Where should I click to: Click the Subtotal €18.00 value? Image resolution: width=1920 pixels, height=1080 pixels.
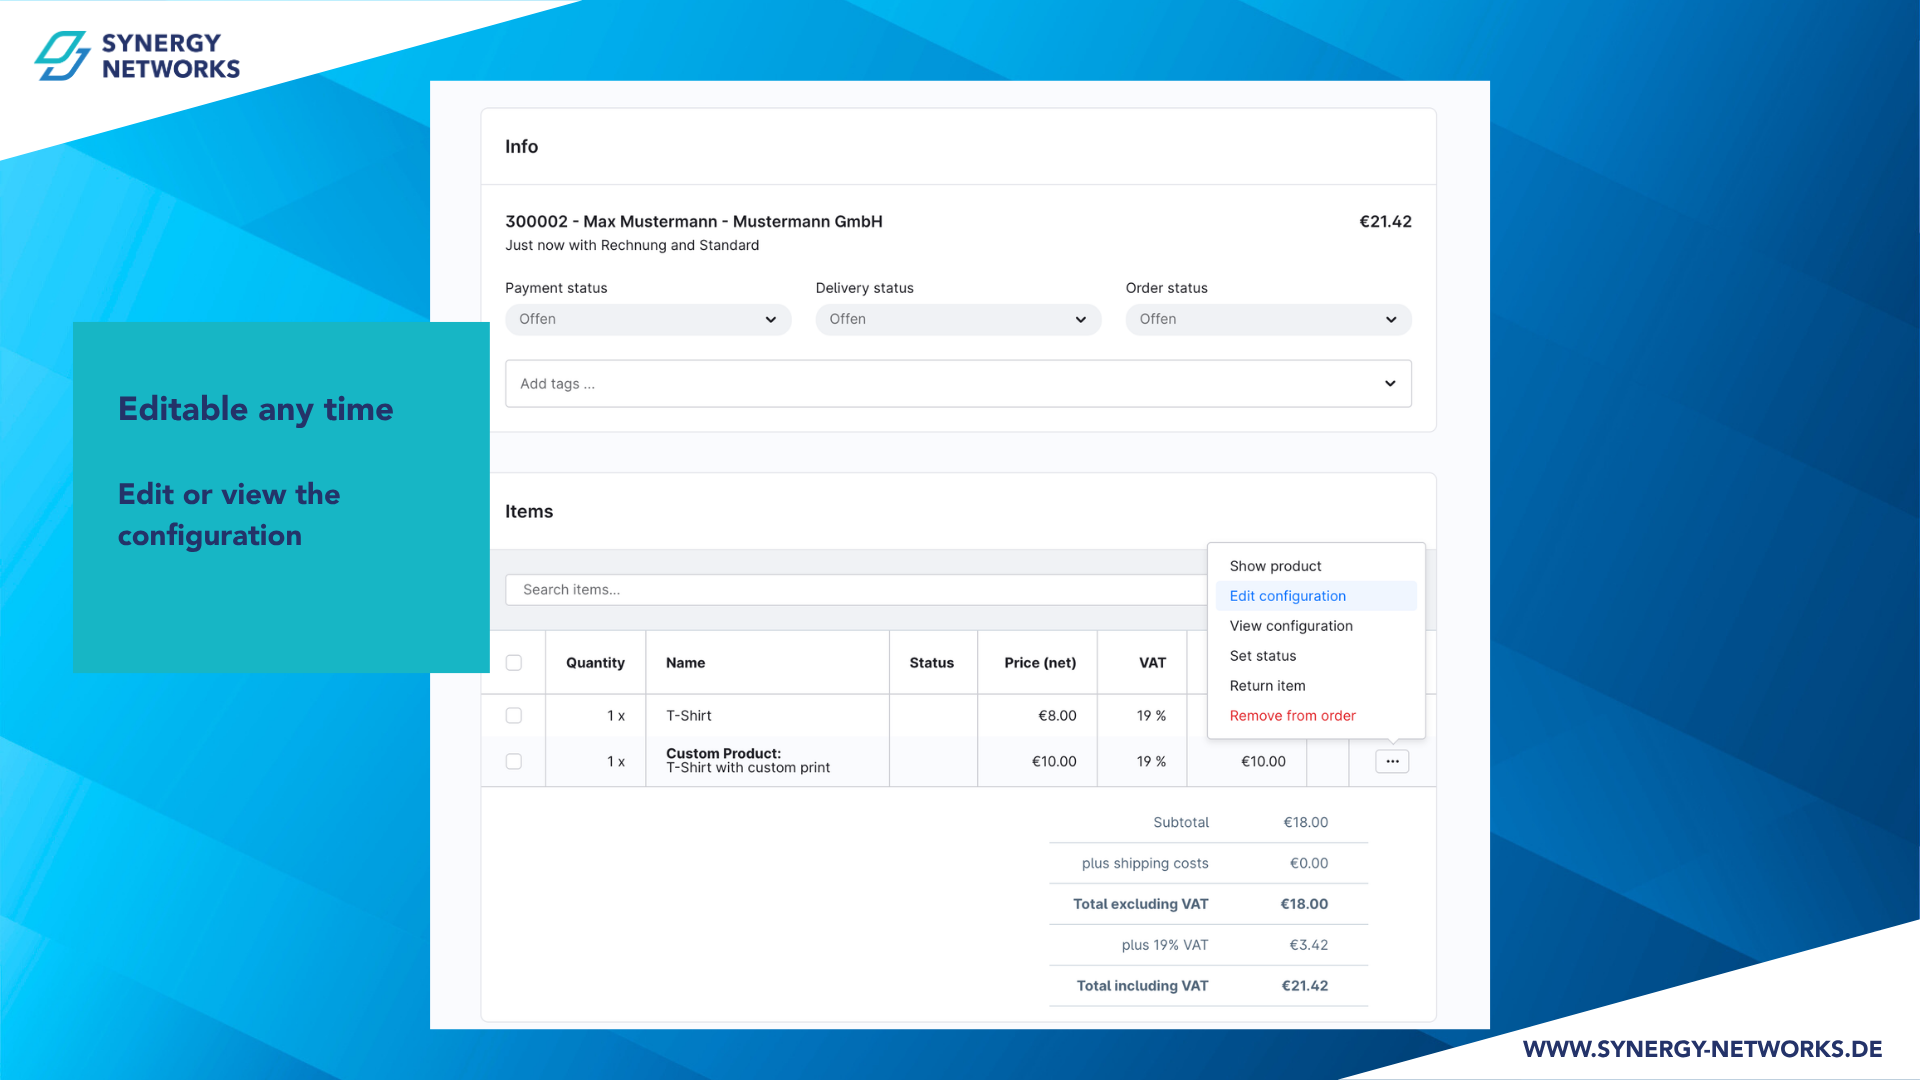pos(1306,822)
